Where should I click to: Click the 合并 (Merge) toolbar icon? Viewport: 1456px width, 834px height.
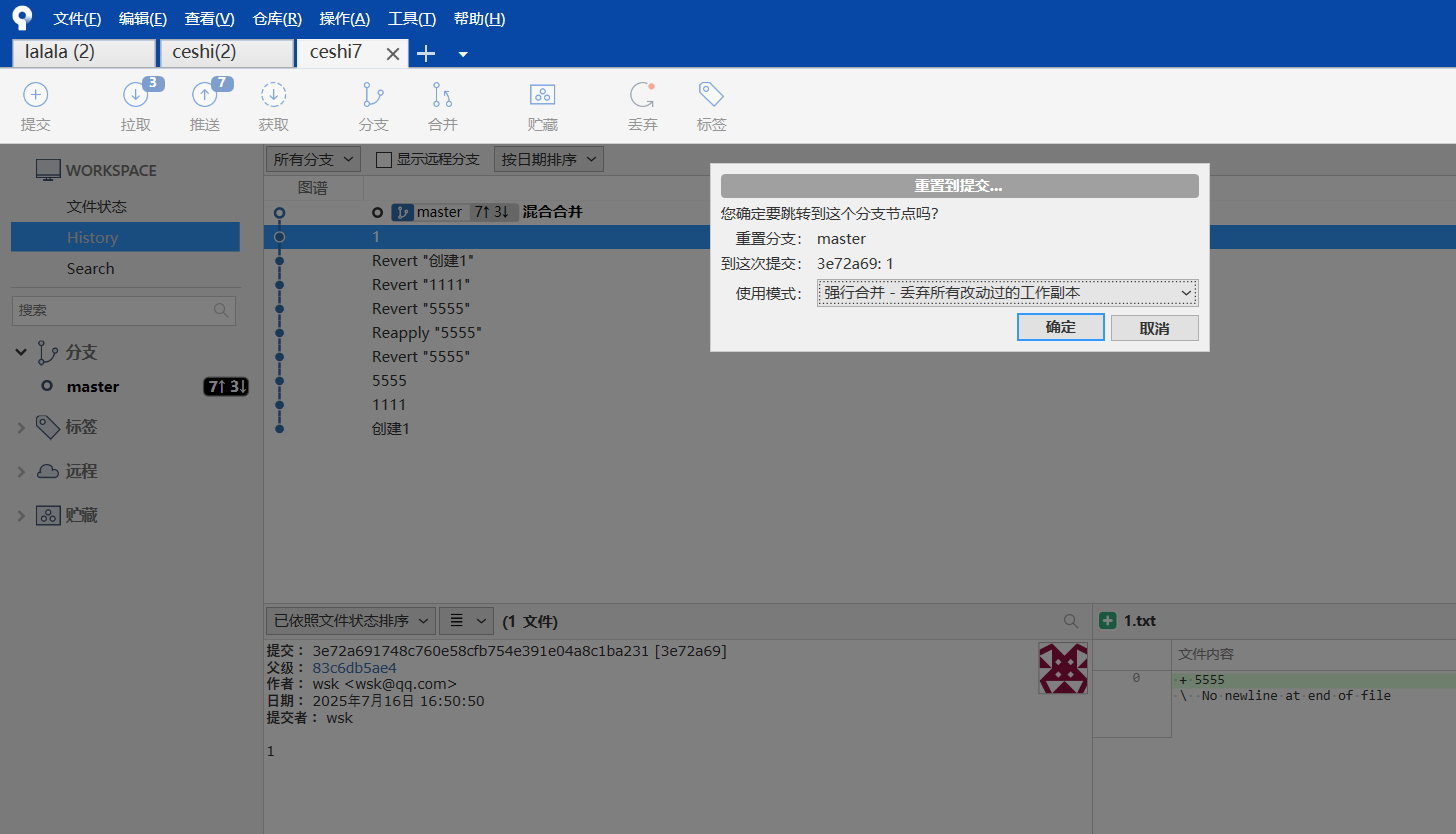(442, 95)
